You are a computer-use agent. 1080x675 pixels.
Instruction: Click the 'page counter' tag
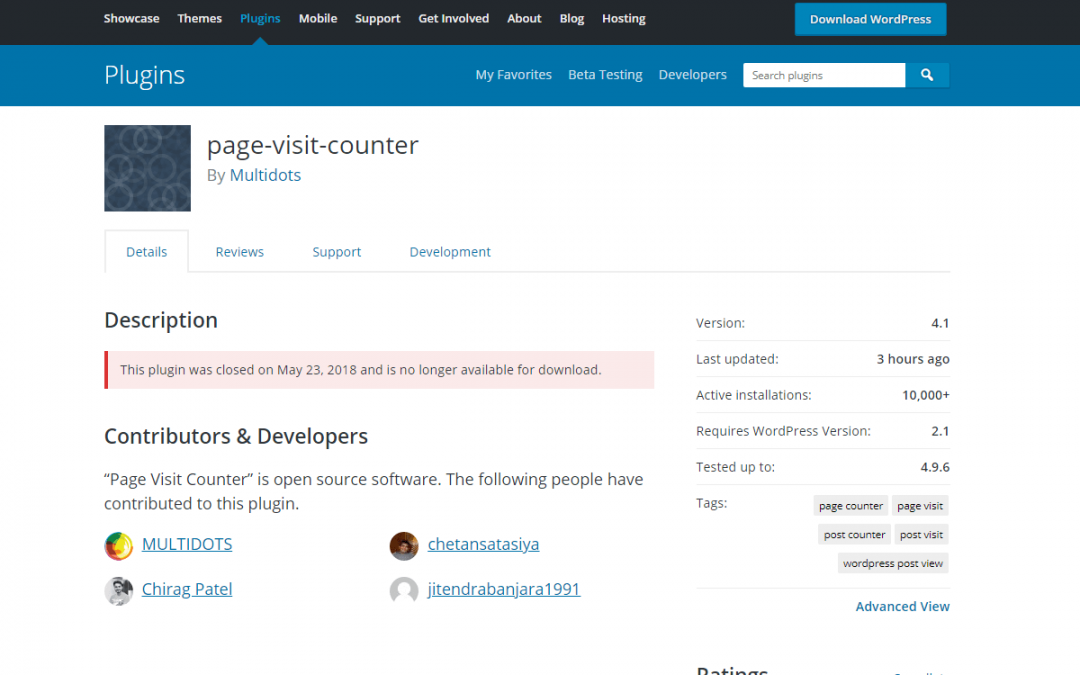pos(851,506)
